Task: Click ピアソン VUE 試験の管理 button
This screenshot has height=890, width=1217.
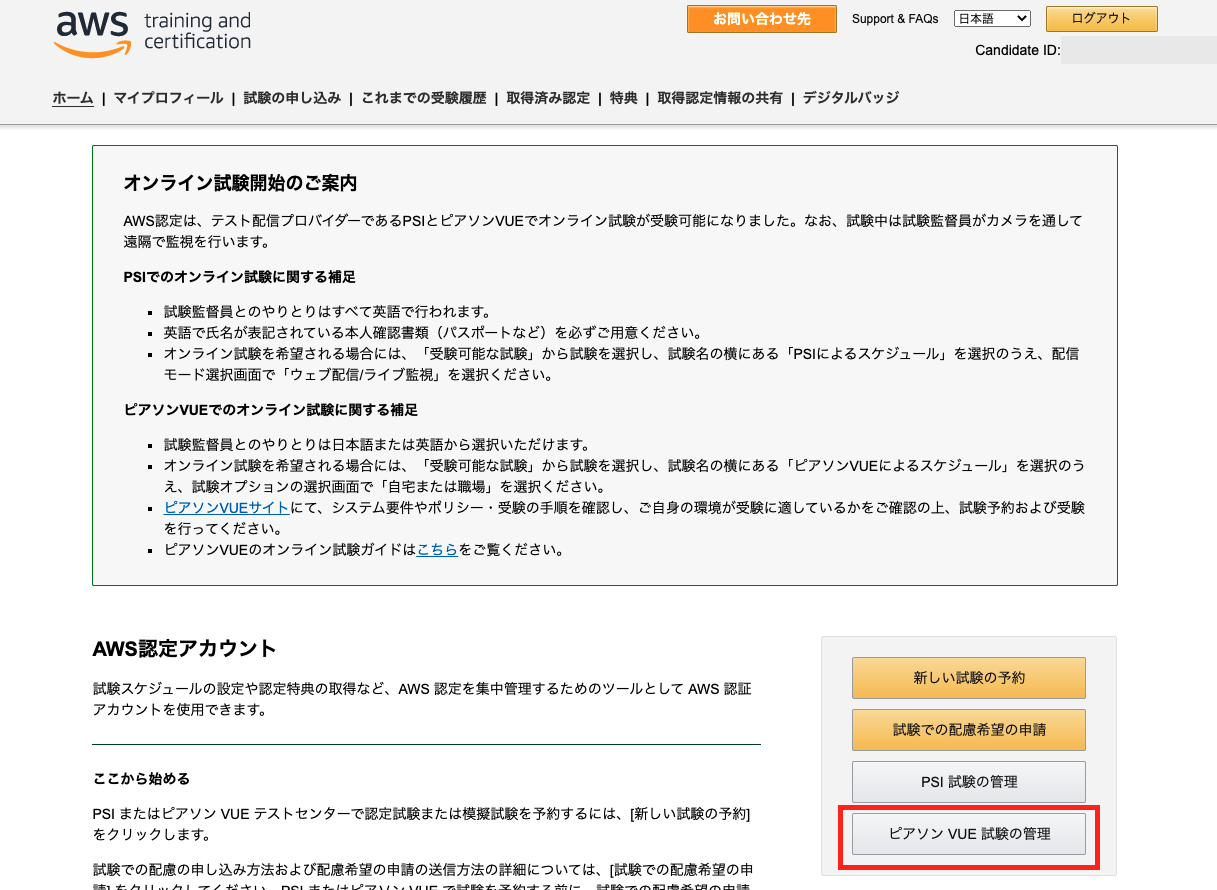Action: click(969, 834)
